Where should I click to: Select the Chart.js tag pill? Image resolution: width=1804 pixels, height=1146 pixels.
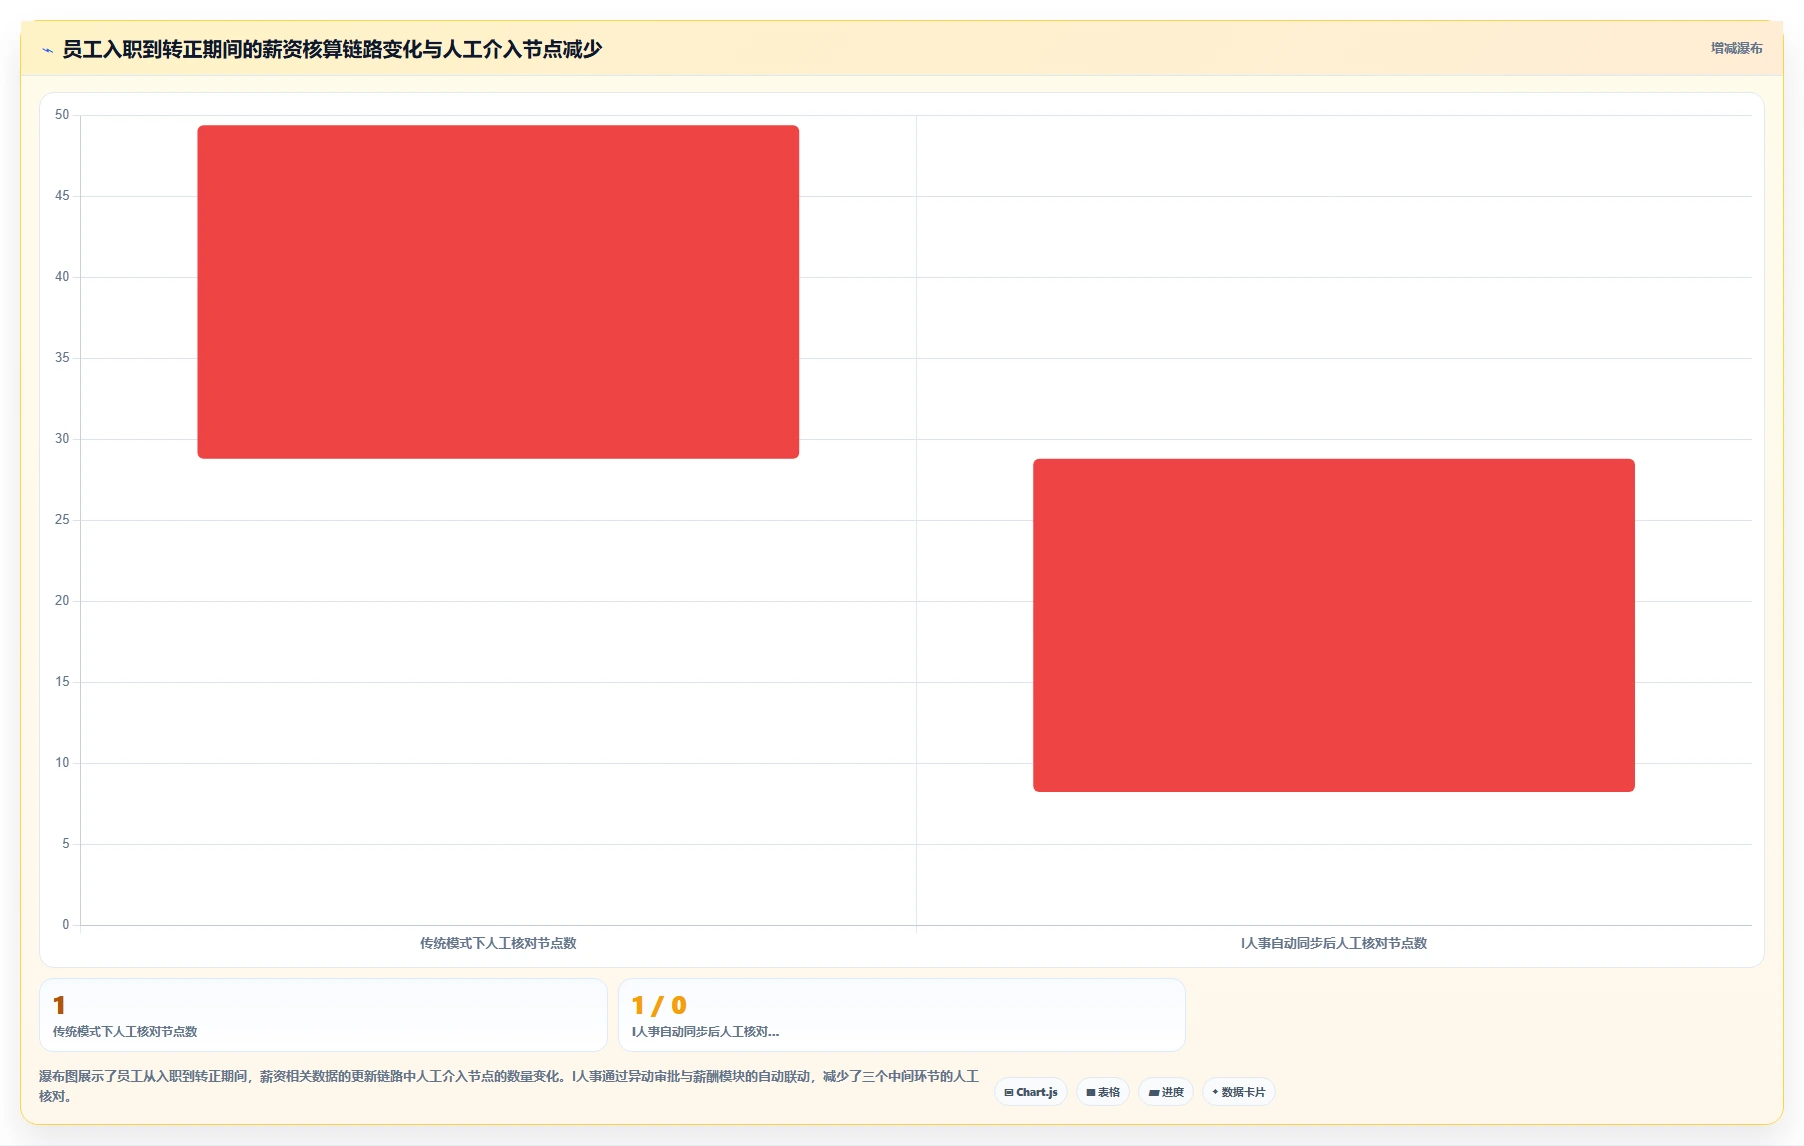coord(1031,1092)
